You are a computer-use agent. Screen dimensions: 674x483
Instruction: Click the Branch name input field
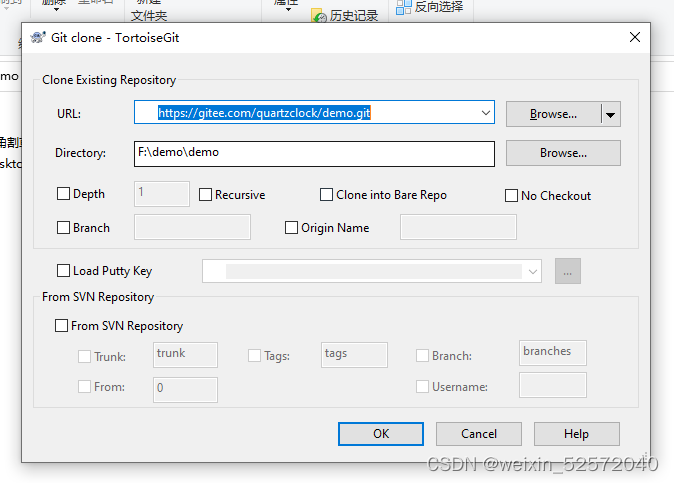[x=192, y=227]
